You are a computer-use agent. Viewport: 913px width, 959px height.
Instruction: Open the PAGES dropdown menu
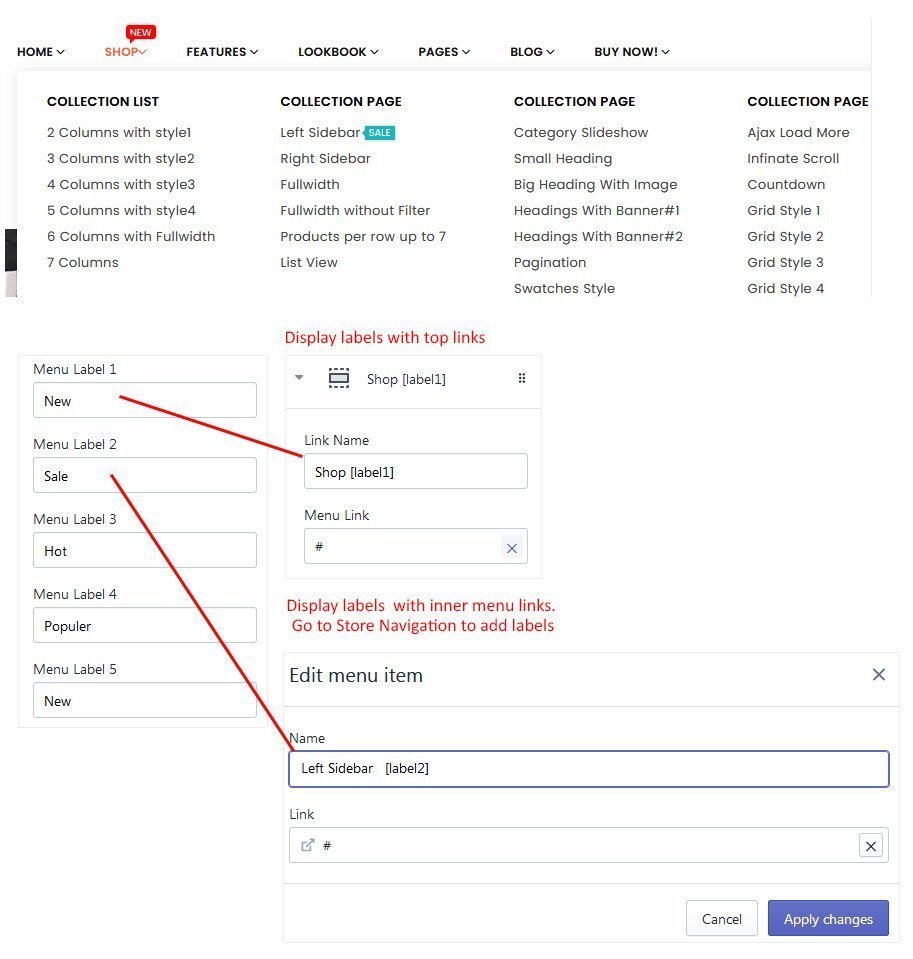(444, 52)
